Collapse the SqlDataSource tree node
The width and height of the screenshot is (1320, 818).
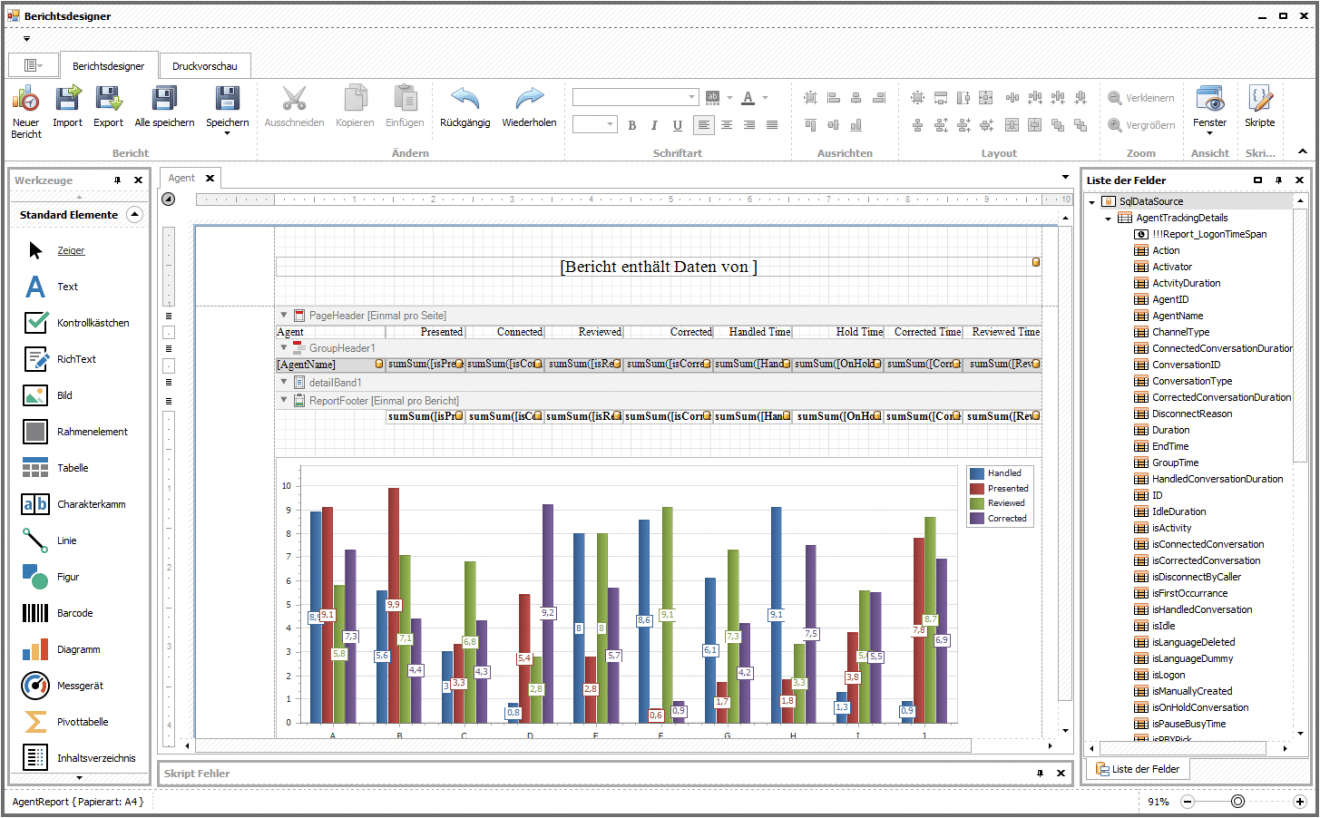pos(1093,202)
